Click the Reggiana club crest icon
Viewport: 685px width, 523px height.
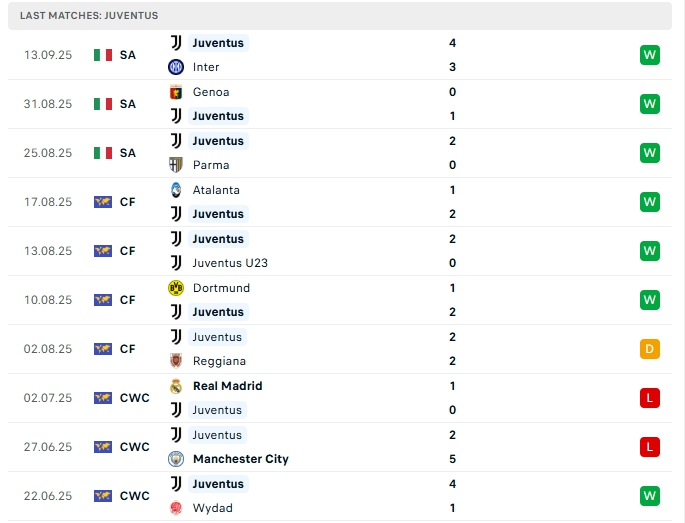click(x=176, y=361)
